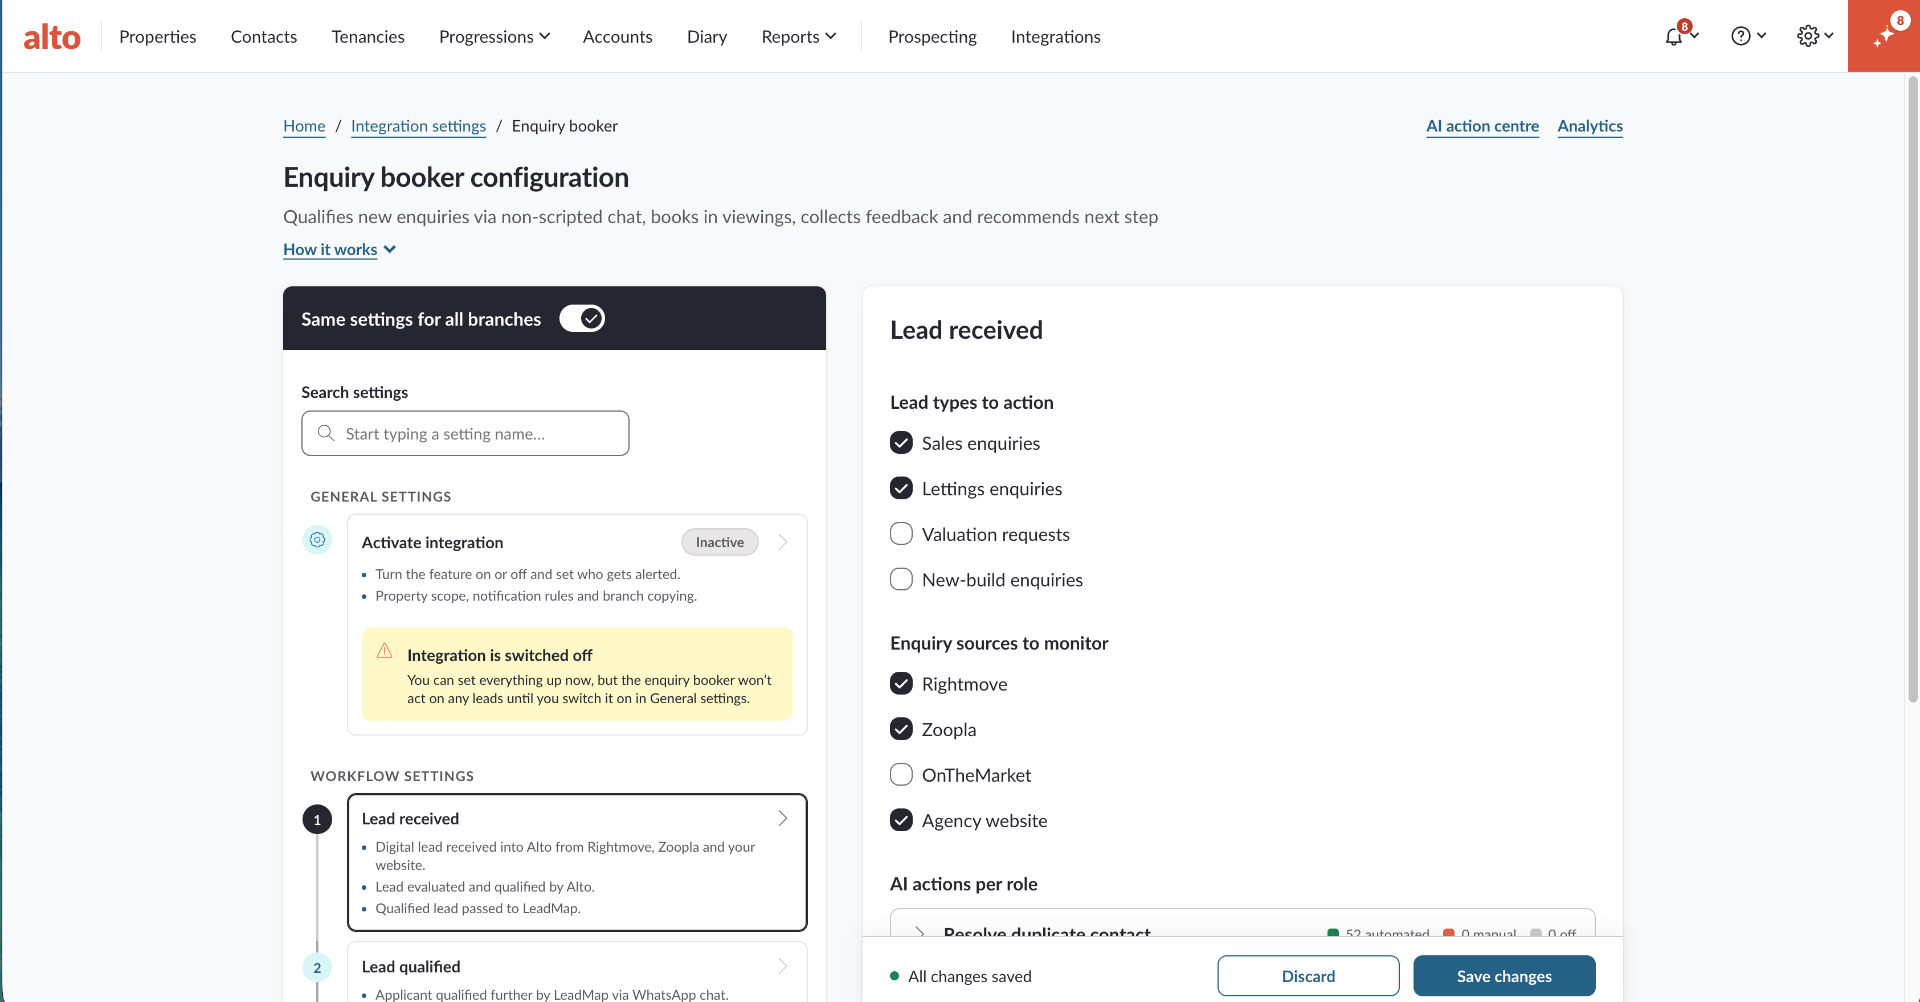Open AI action centre link
The width and height of the screenshot is (1920, 1002).
pyautogui.click(x=1483, y=126)
